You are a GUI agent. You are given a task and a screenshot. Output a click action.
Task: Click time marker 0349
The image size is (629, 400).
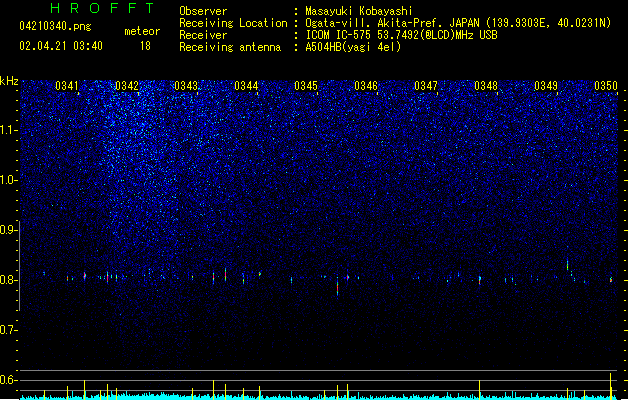point(546,86)
